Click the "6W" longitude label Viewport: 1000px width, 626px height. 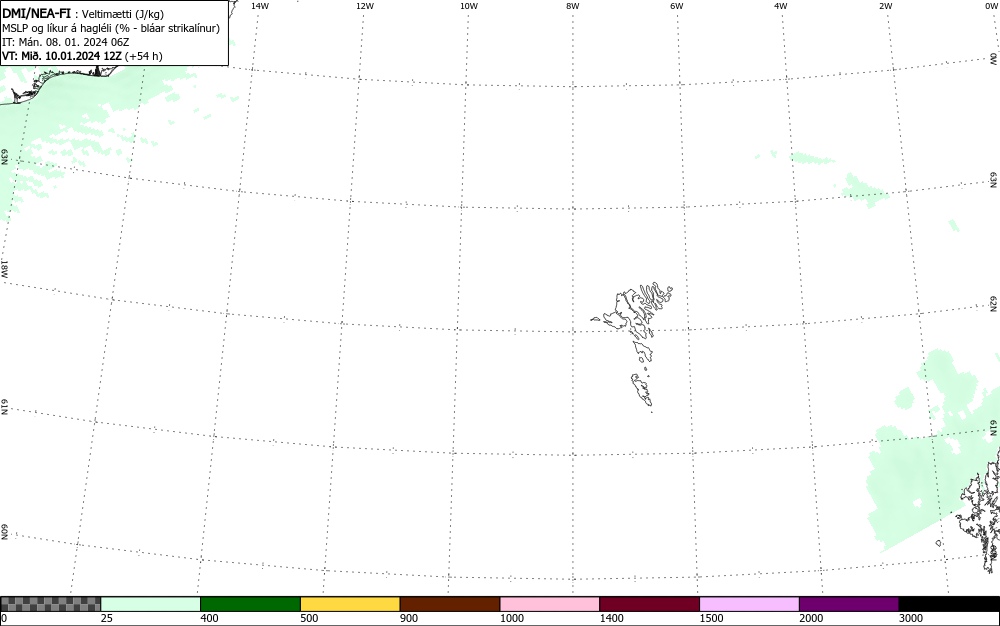(x=677, y=6)
